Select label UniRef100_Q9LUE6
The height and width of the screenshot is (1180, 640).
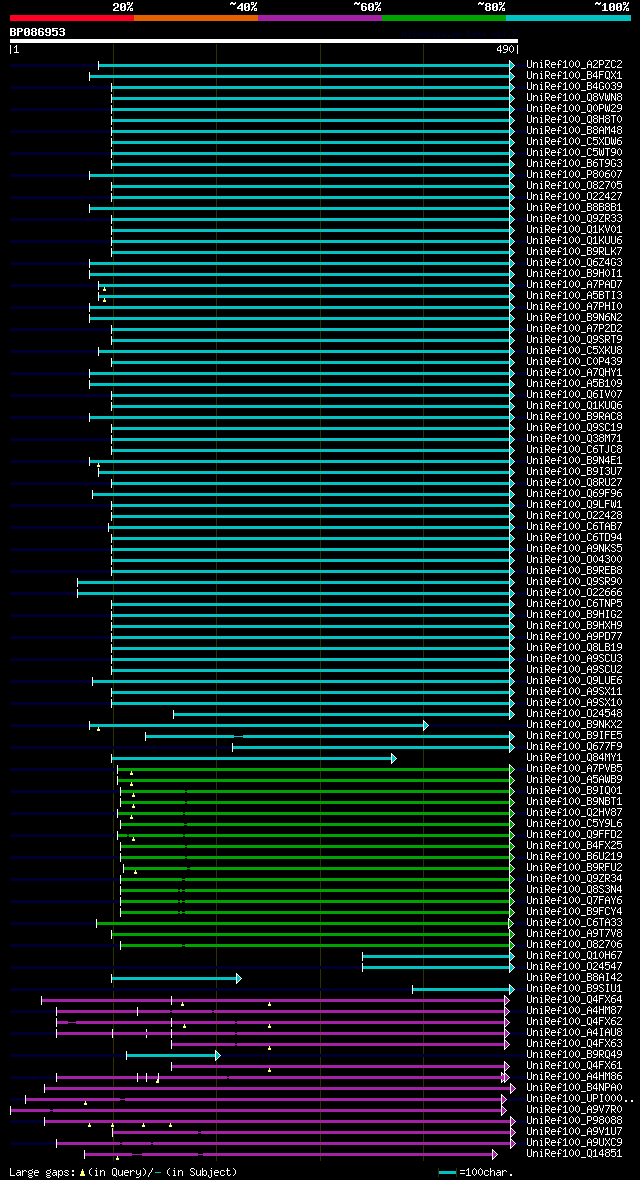(x=574, y=680)
